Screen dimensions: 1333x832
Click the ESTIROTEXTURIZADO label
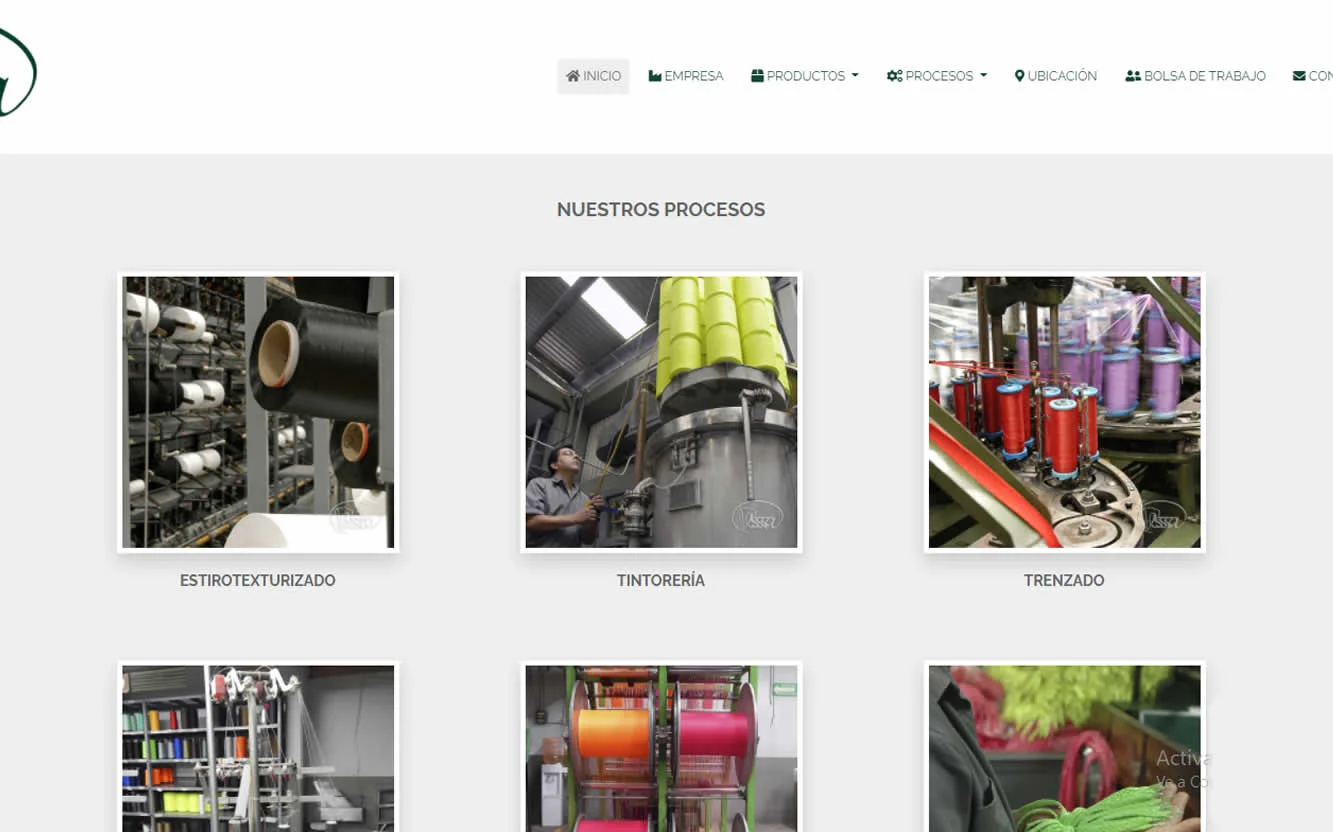(x=257, y=580)
